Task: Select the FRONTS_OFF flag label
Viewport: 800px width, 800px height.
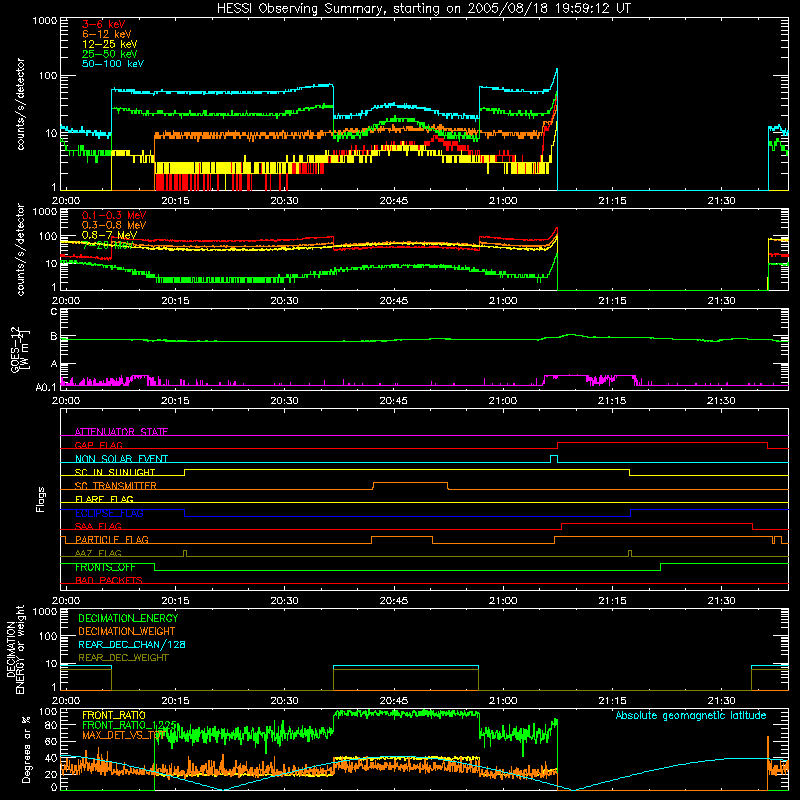Action: point(105,567)
